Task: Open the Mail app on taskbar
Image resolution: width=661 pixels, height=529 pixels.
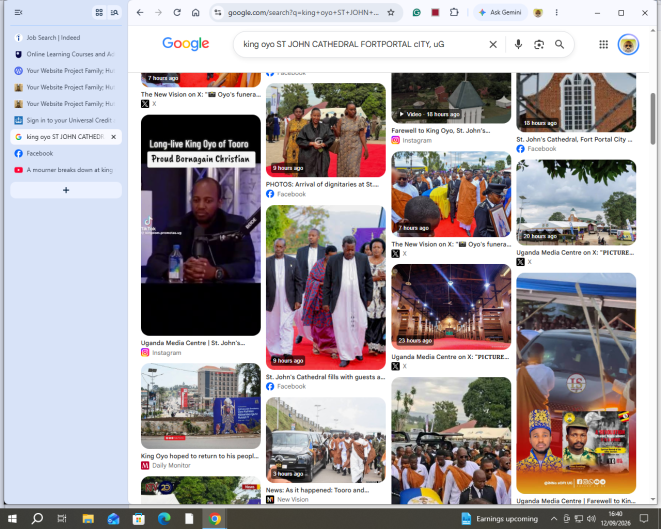Action: point(113,518)
